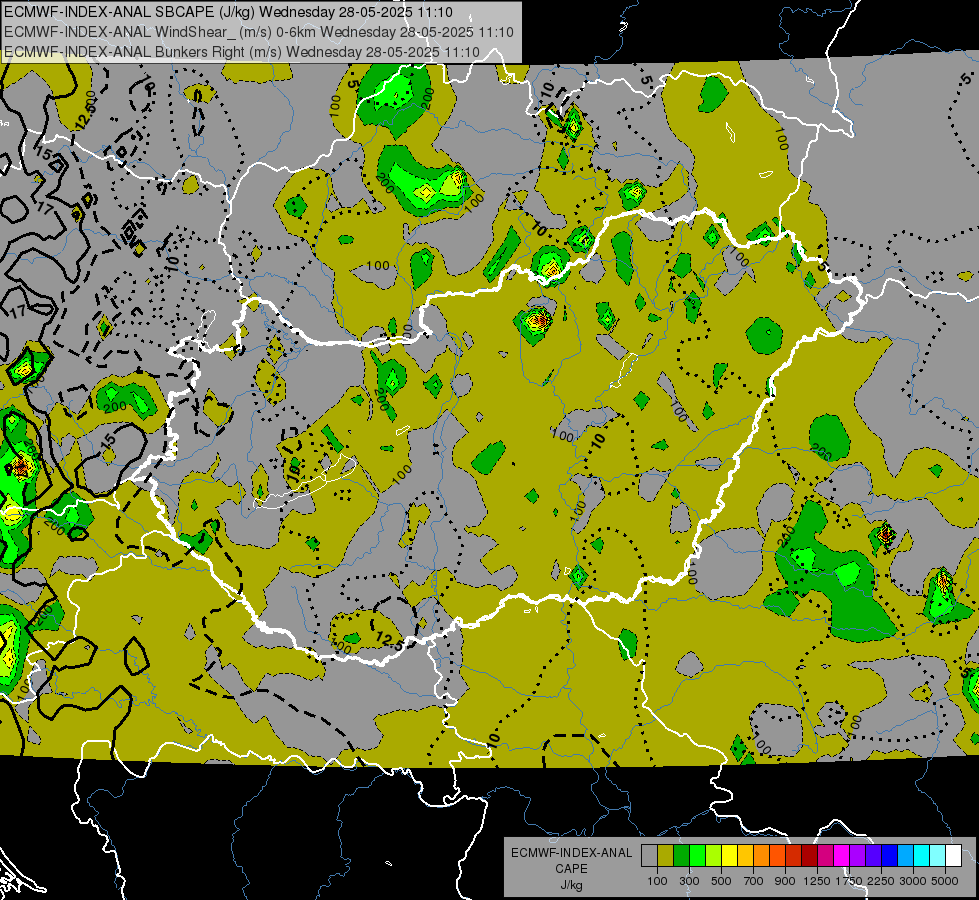This screenshot has height=900, width=979.
Task: Click the 900 label under the legend
Action: [785, 881]
